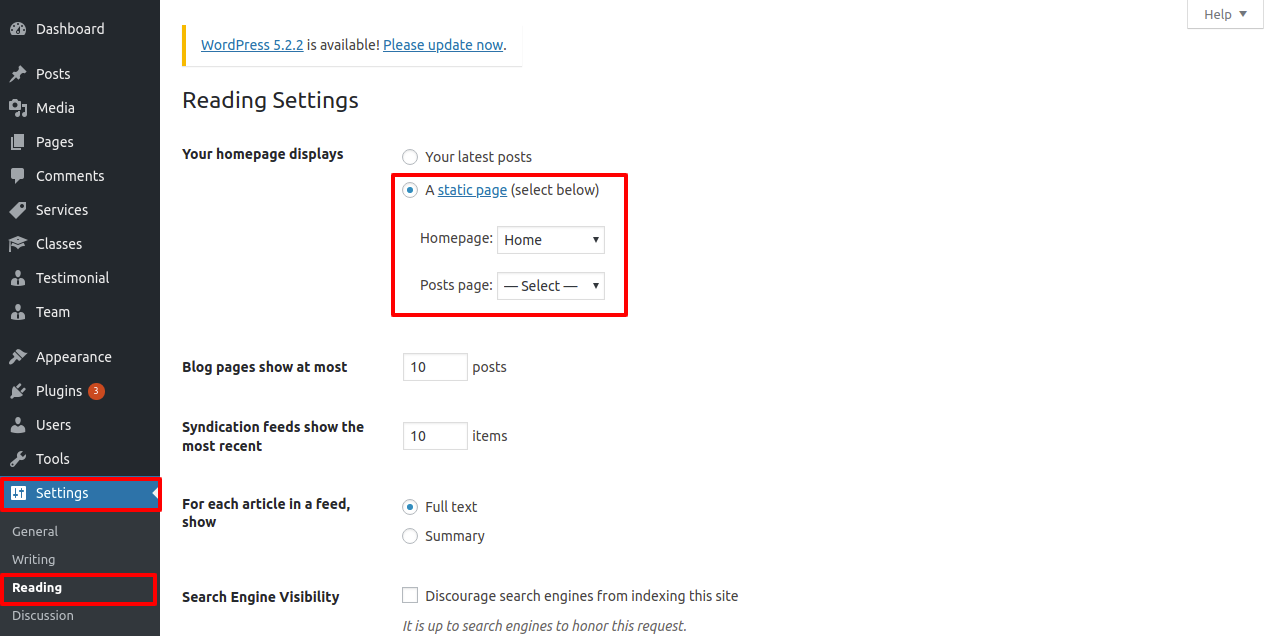This screenshot has height=636, width=1284.
Task: Select the 'Your latest posts' radio button
Action: click(410, 157)
